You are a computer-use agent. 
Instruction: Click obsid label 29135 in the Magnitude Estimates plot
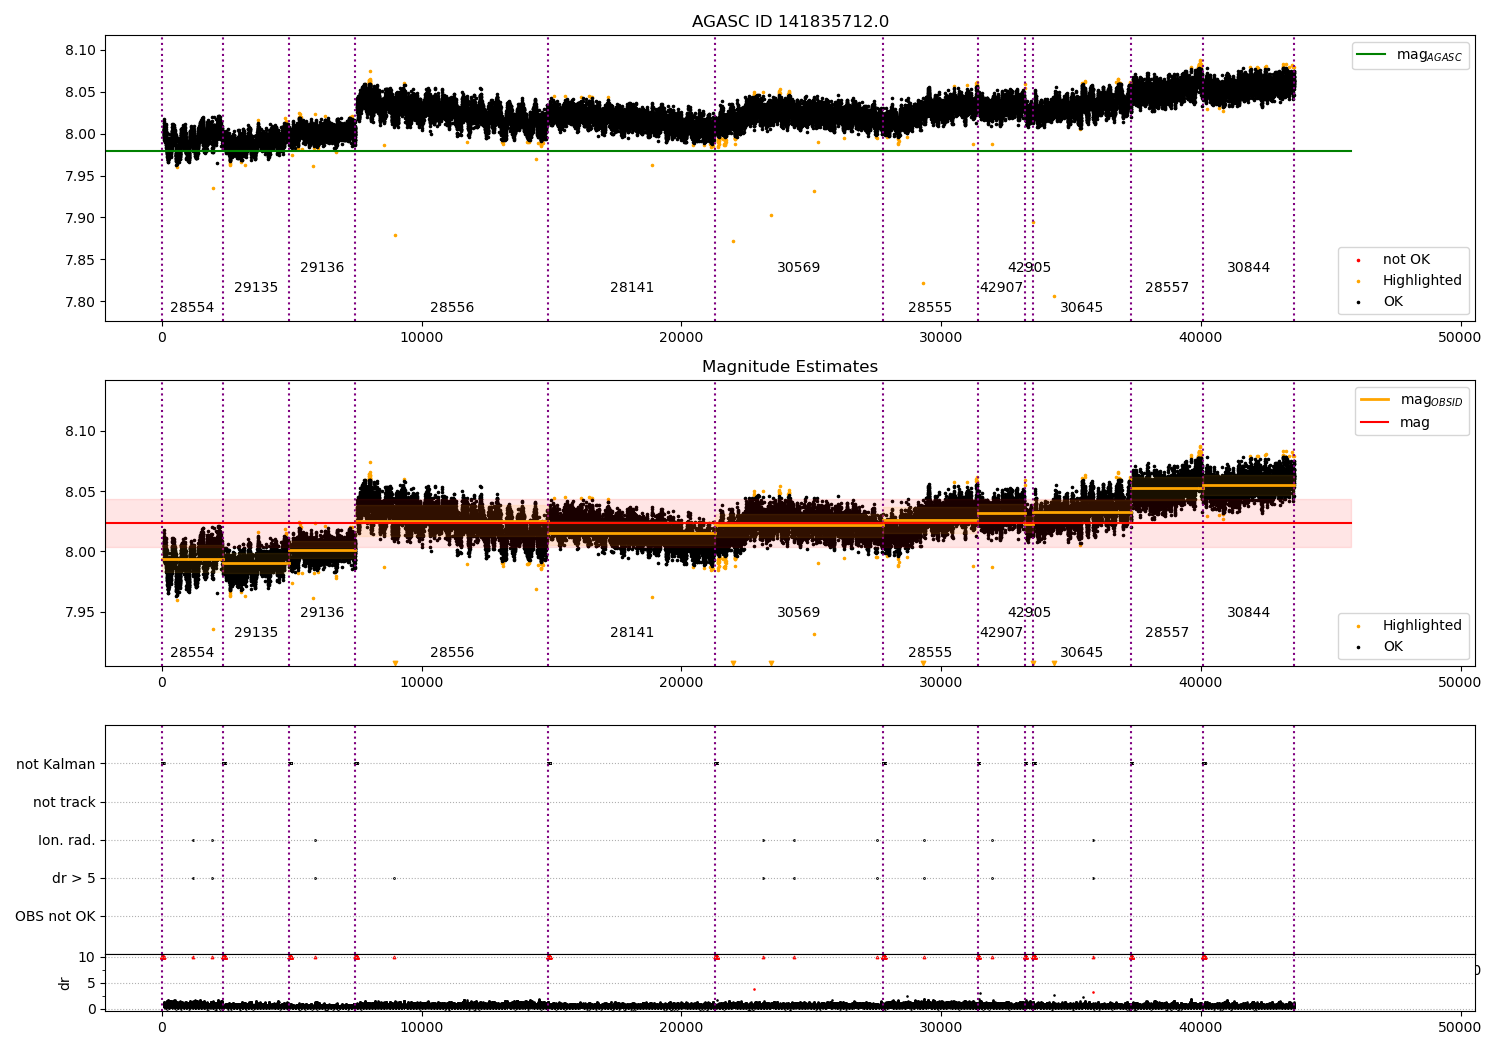pos(256,632)
